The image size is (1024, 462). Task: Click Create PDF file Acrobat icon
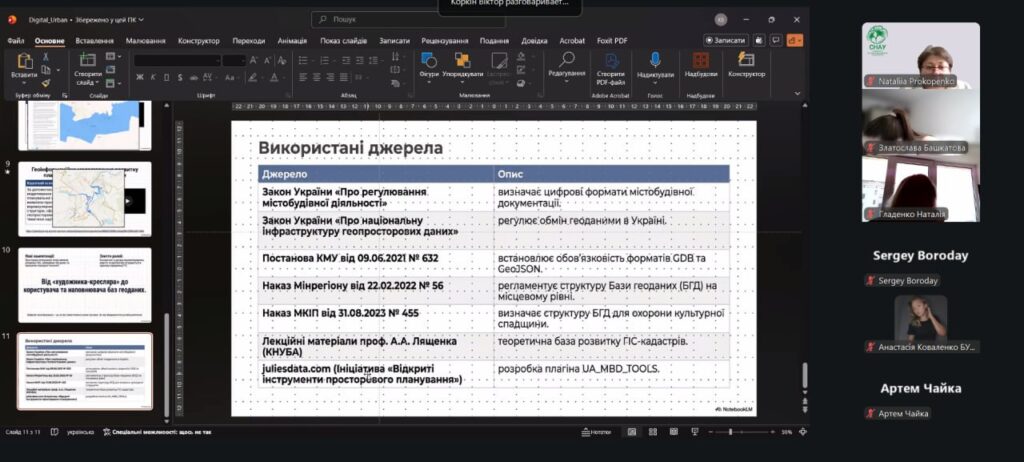click(610, 64)
